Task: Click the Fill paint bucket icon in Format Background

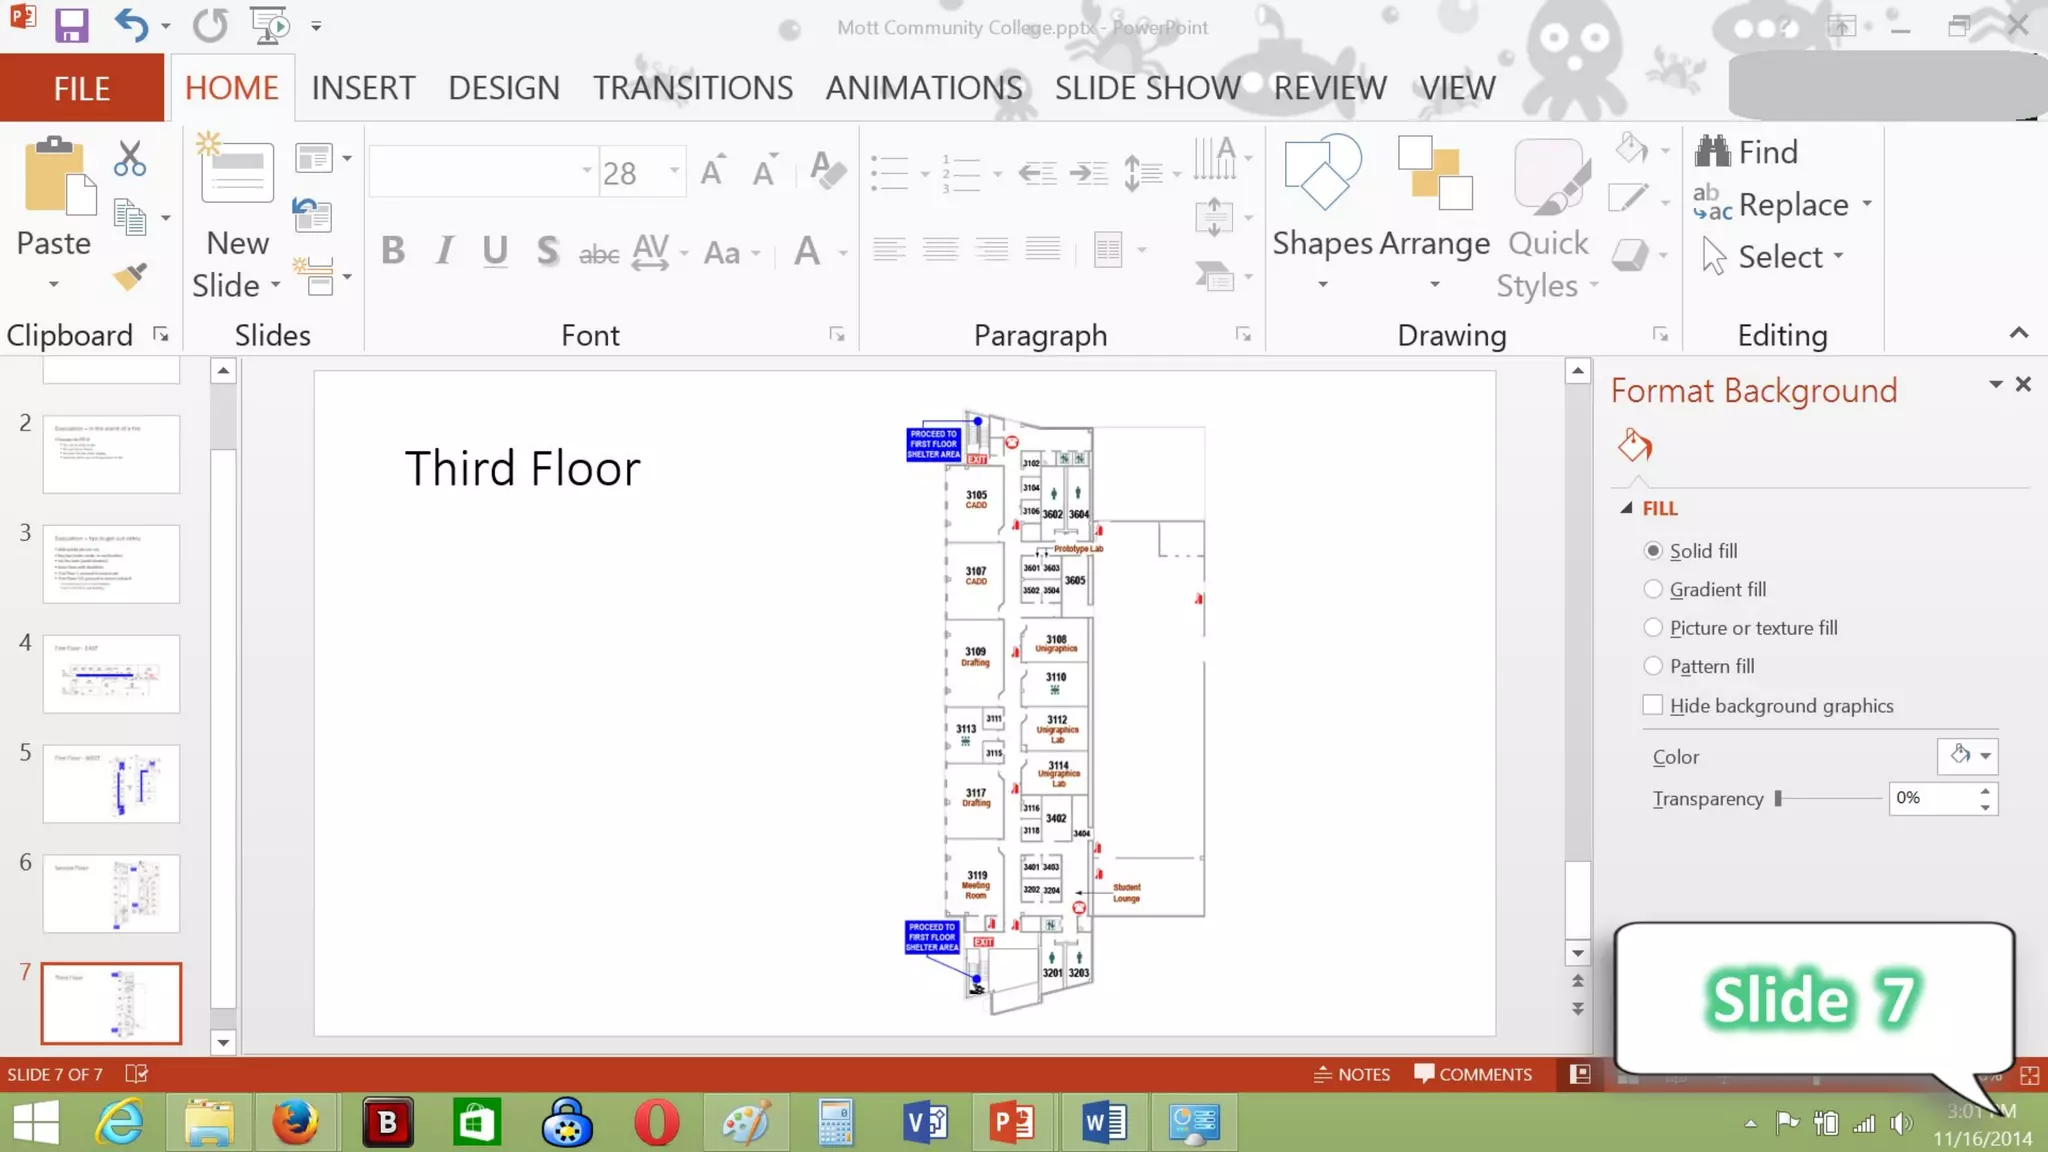Action: tap(1635, 445)
